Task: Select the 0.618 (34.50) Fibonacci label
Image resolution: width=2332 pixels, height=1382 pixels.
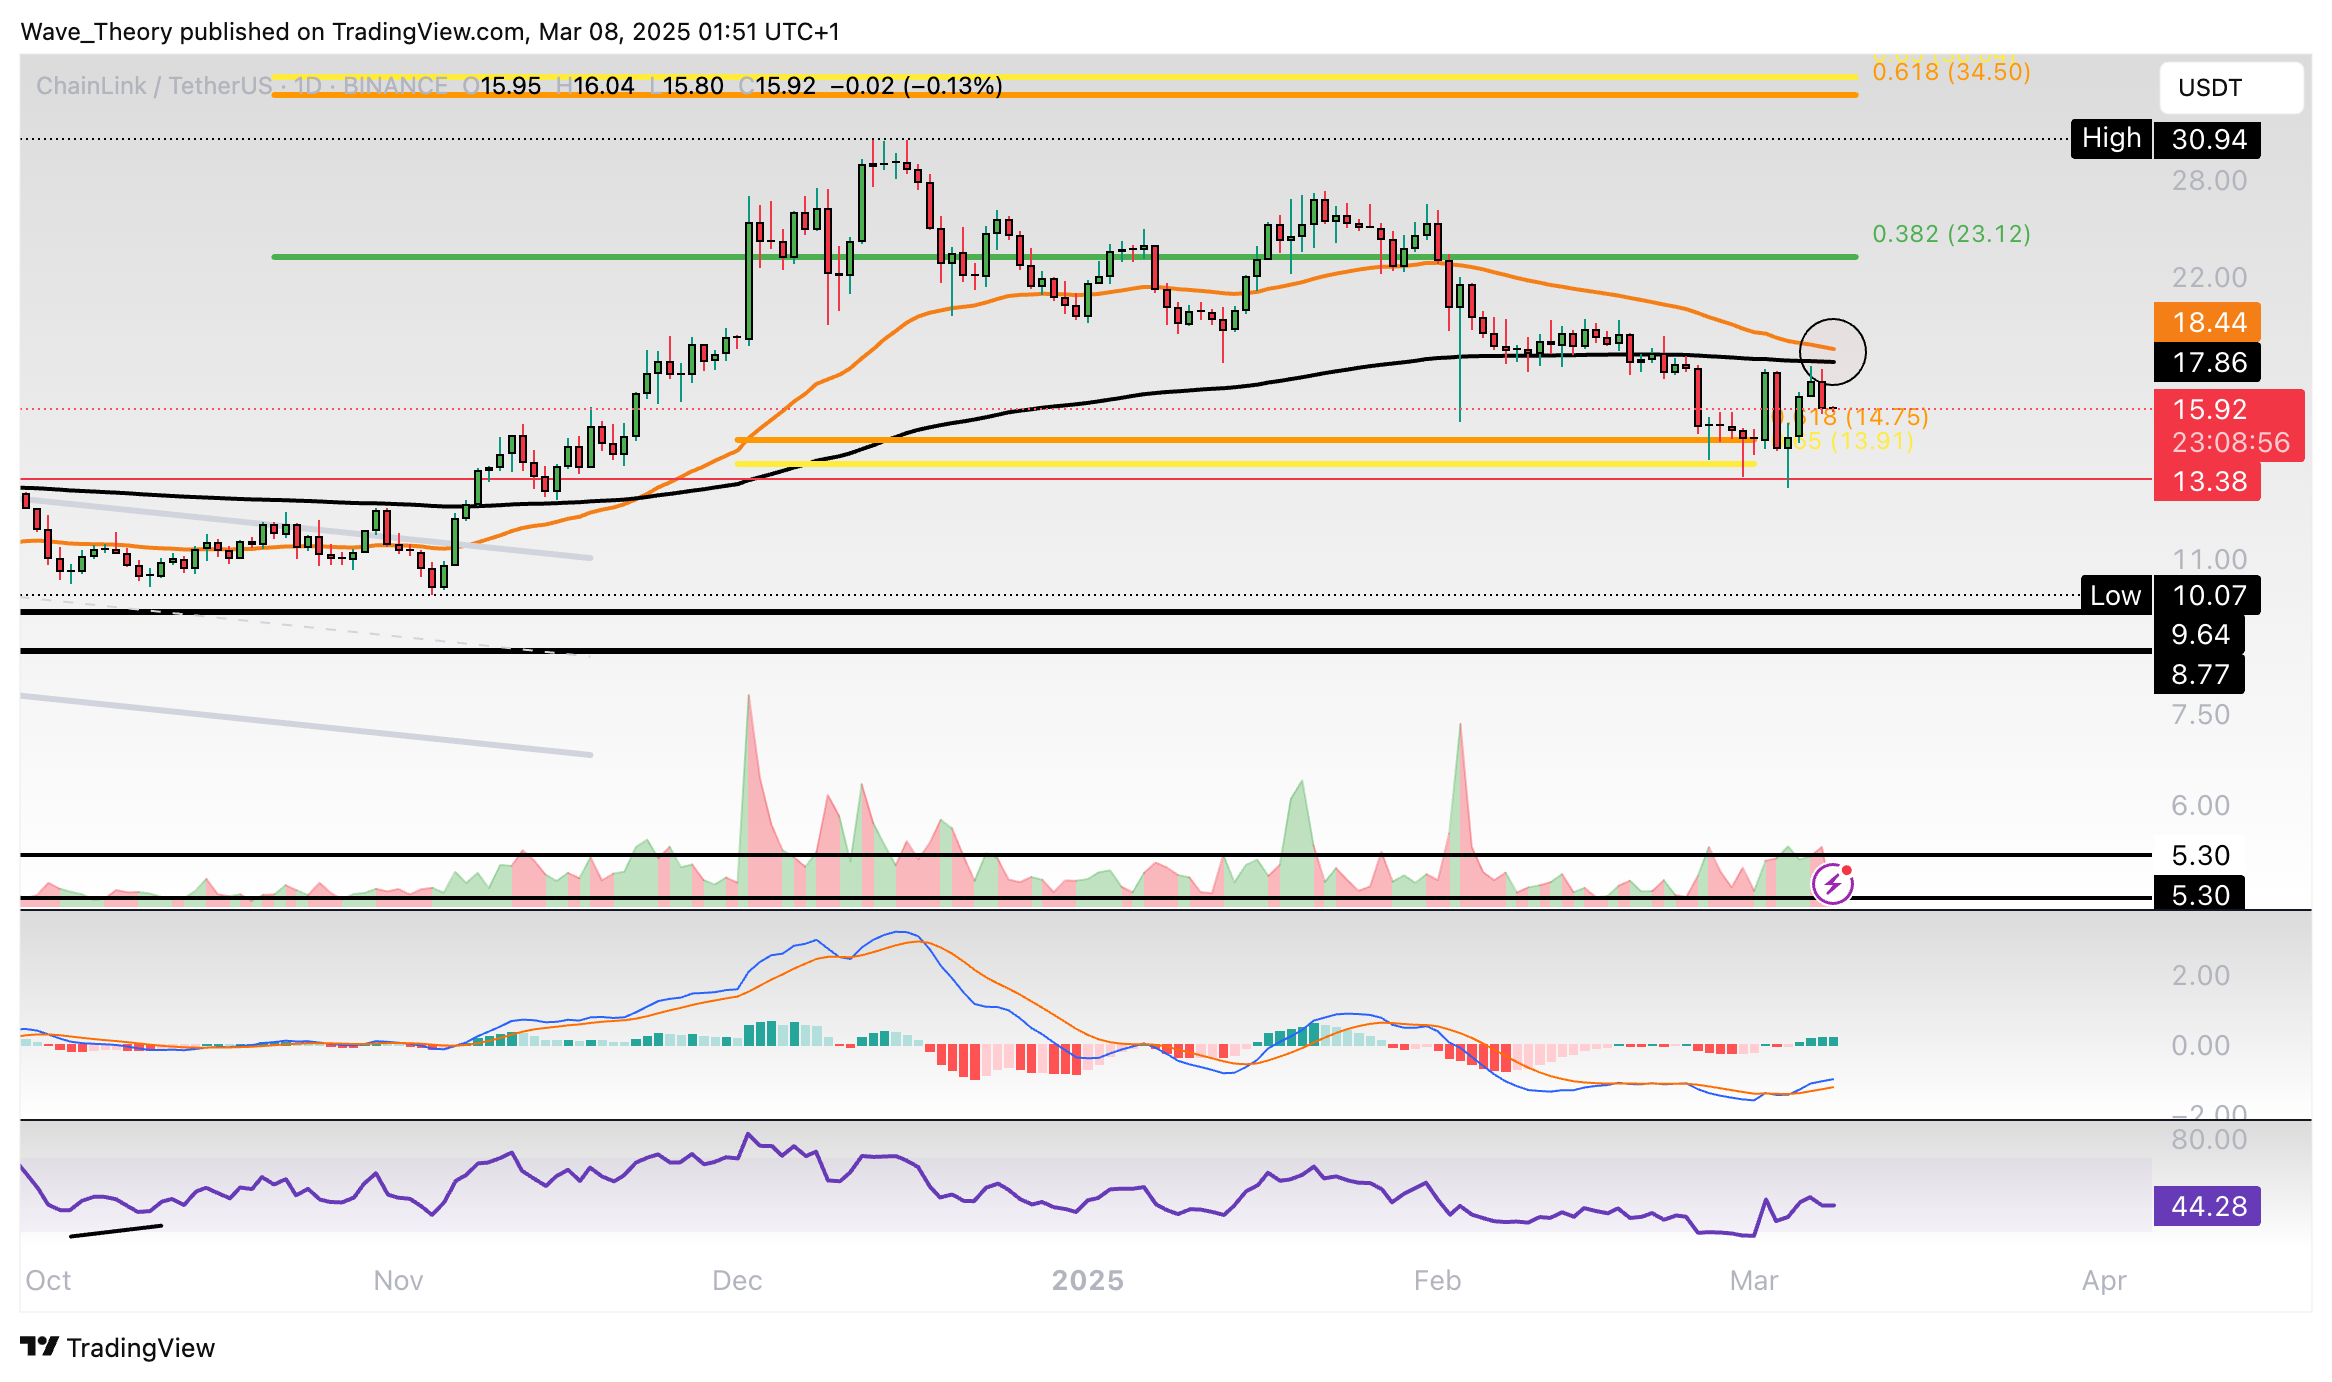Action: 1950,72
